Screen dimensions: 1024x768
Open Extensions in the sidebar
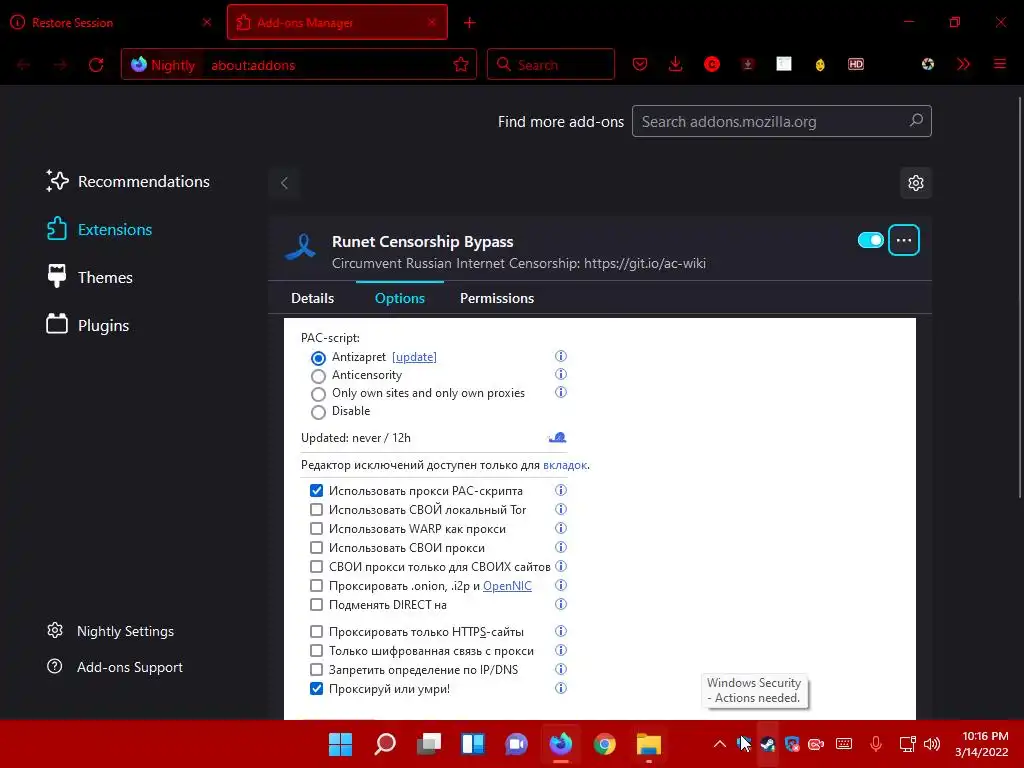pyautogui.click(x=99, y=229)
